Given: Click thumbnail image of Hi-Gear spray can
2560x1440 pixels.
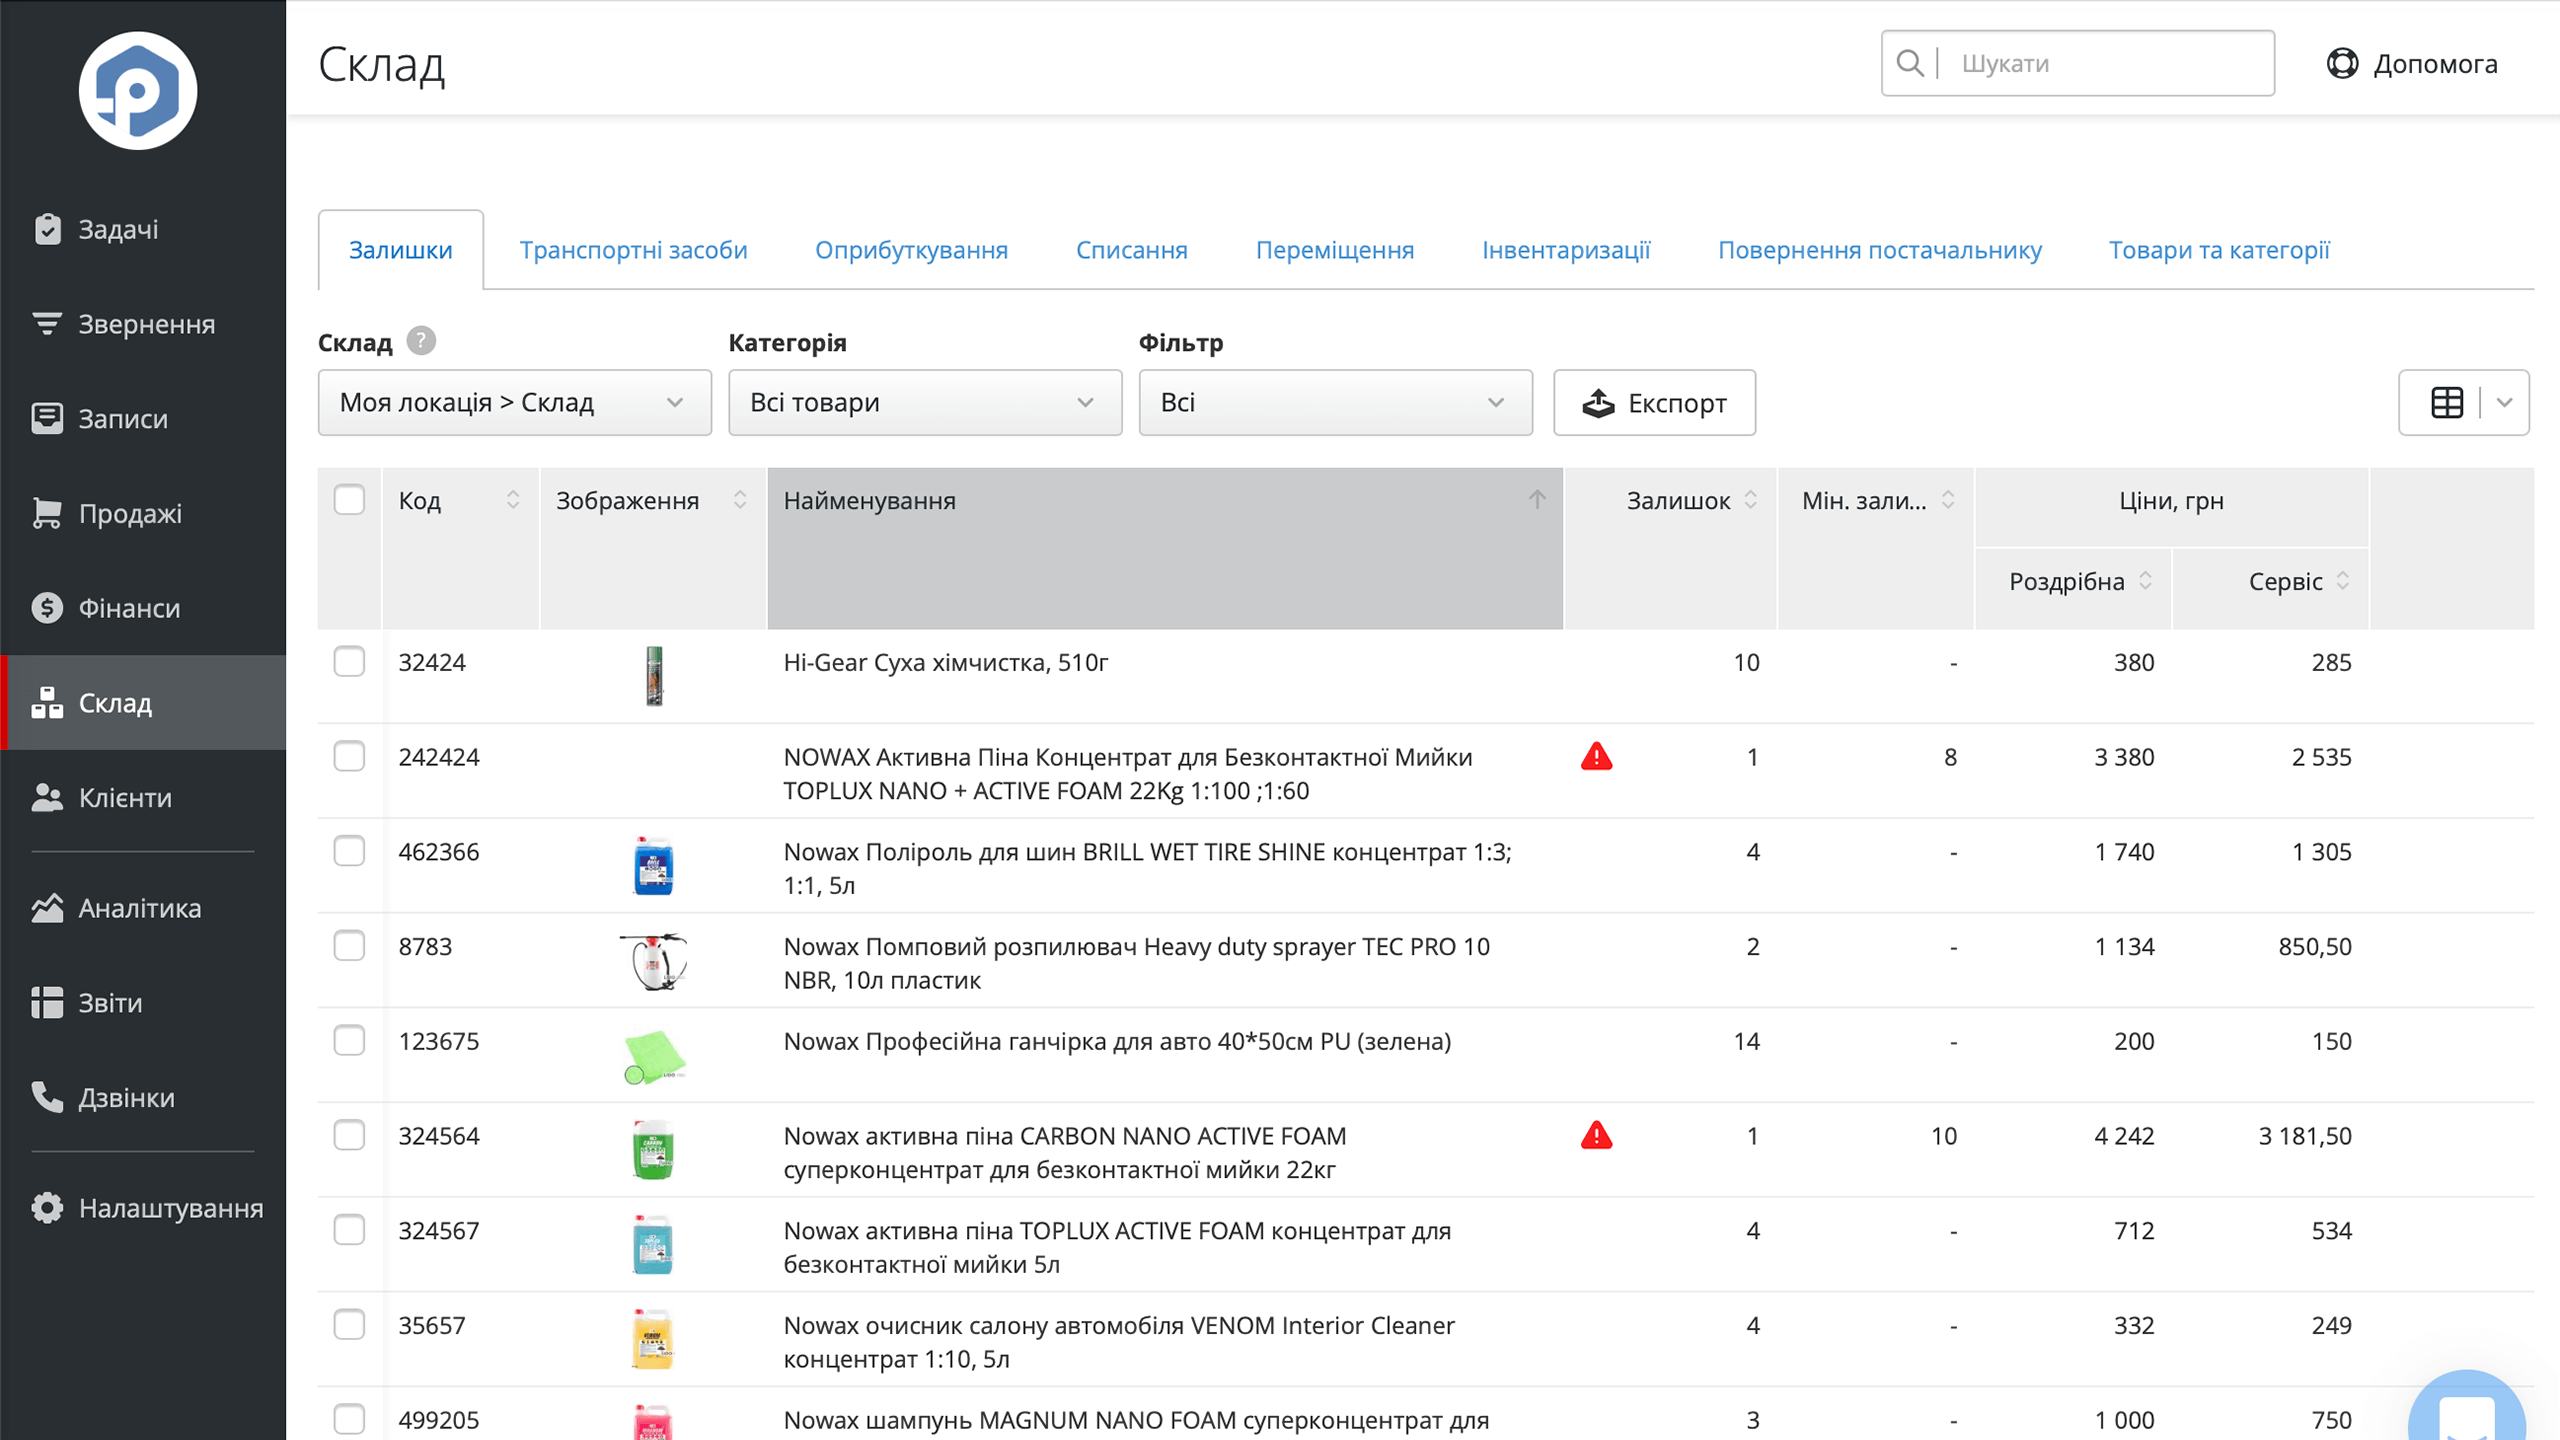Looking at the screenshot, I should pyautogui.click(x=654, y=676).
